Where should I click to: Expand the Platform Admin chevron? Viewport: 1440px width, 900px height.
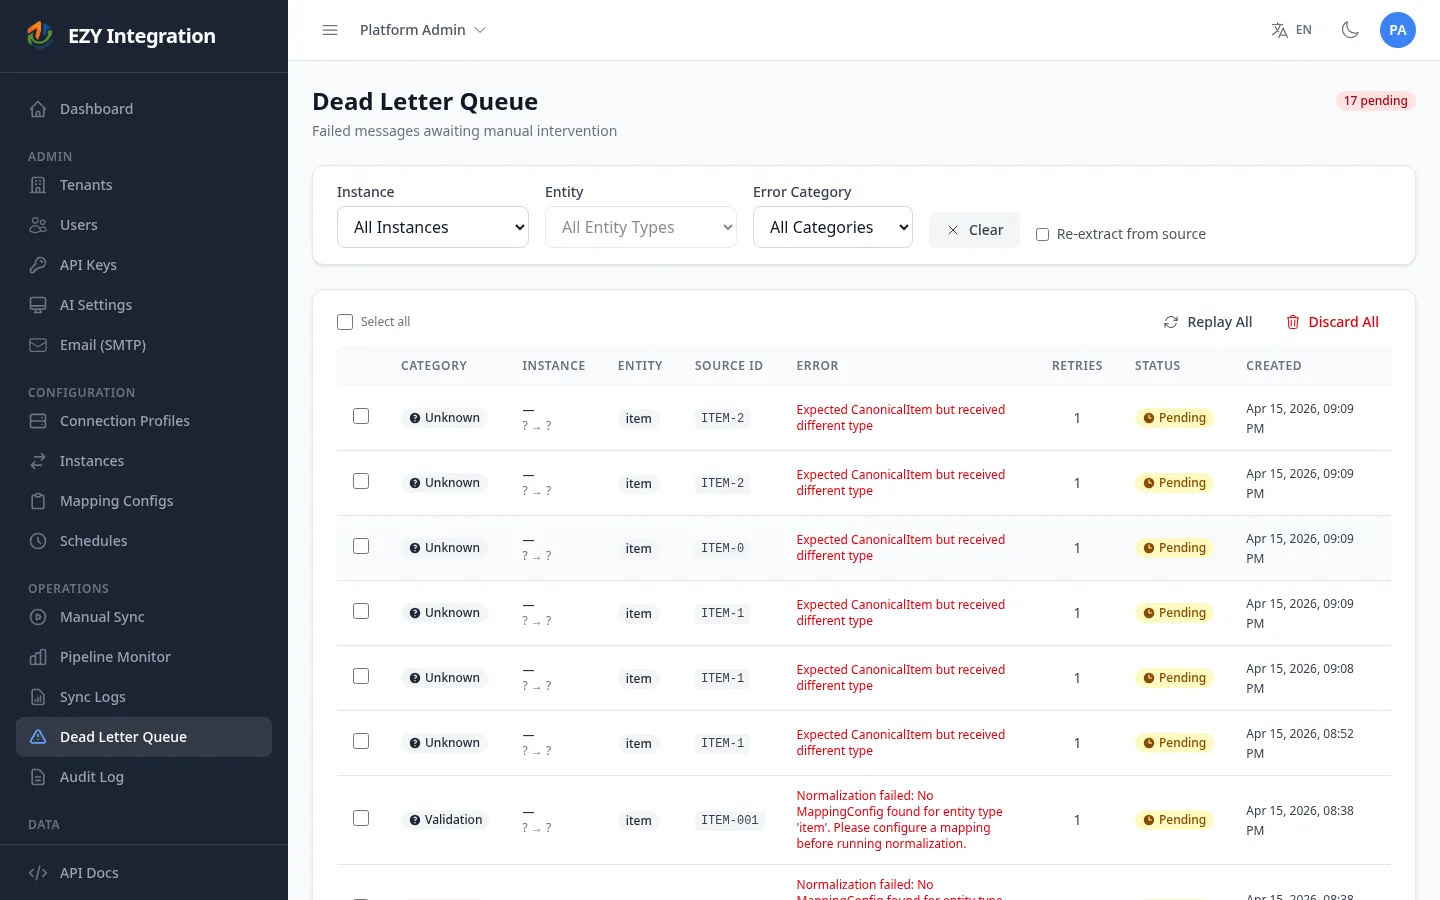pyautogui.click(x=480, y=30)
